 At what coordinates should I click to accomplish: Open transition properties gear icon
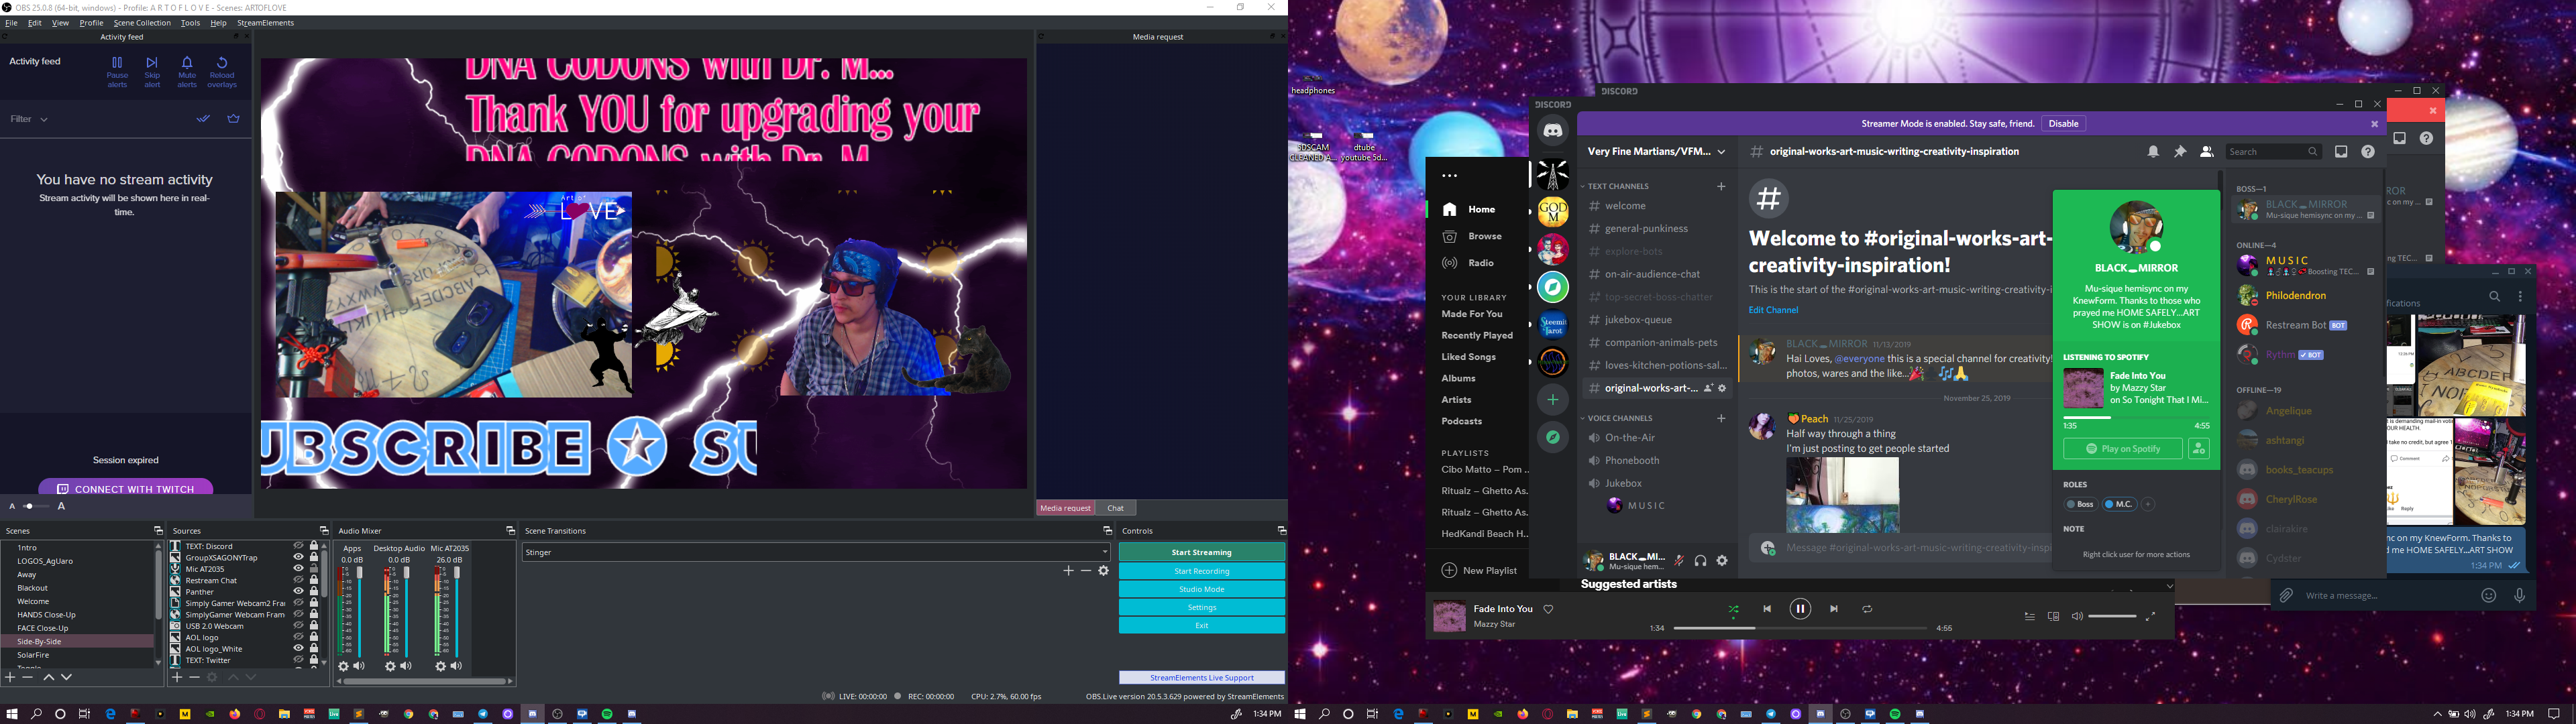click(x=1104, y=570)
